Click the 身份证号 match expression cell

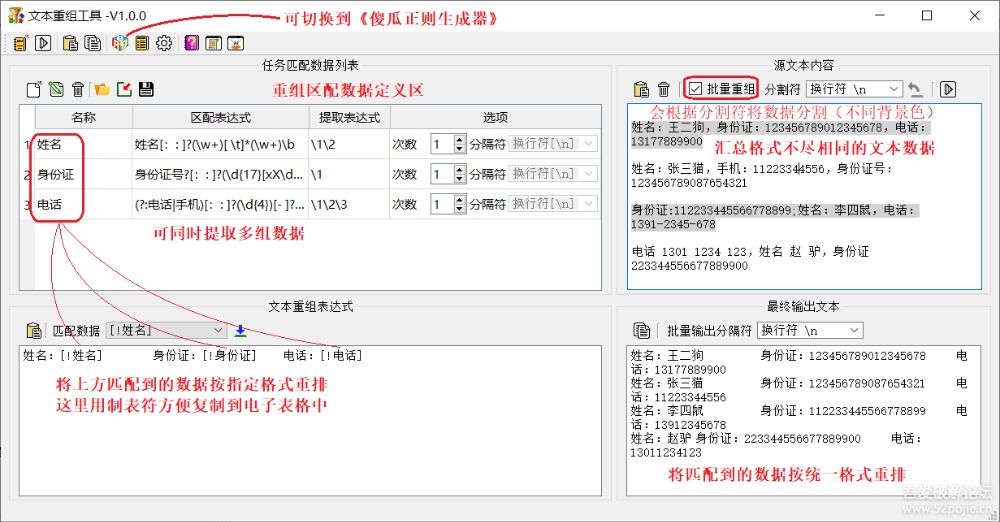(x=221, y=174)
